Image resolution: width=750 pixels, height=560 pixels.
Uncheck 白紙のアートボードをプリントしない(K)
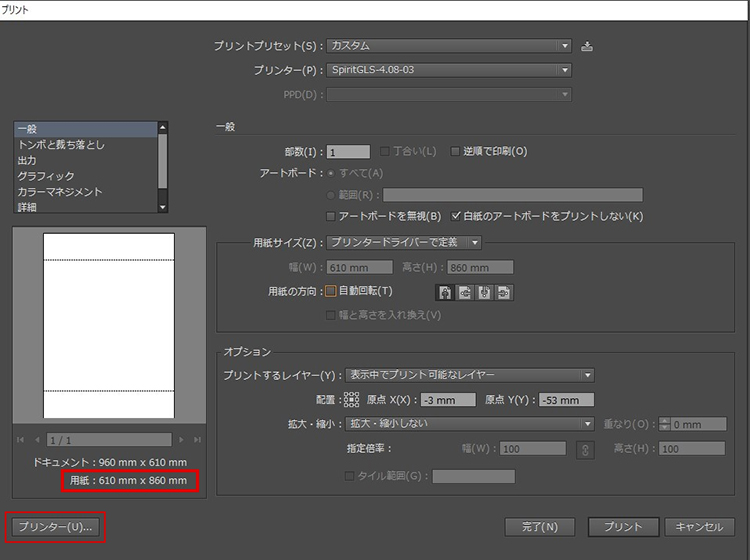[456, 216]
